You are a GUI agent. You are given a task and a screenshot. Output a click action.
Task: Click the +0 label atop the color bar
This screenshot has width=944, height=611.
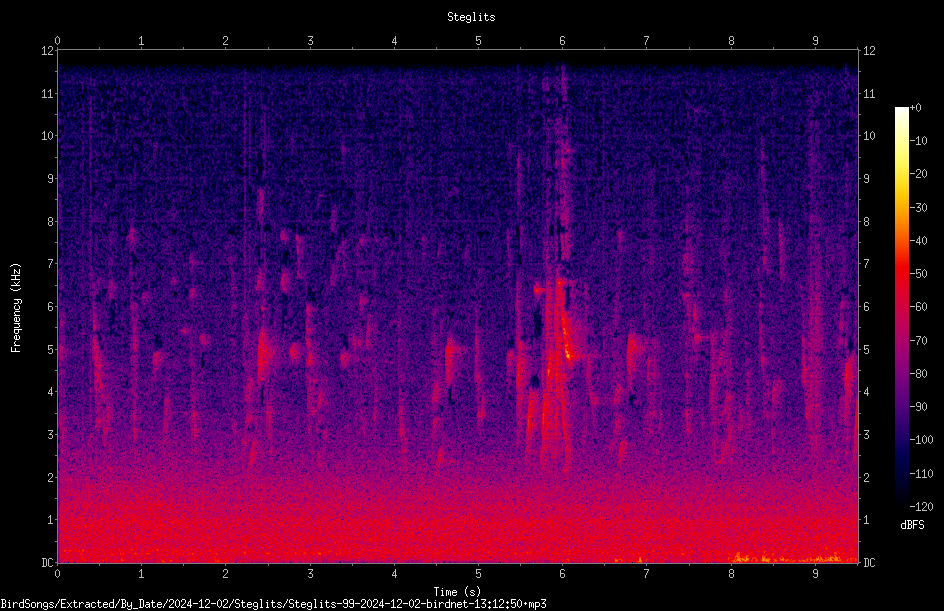point(916,108)
